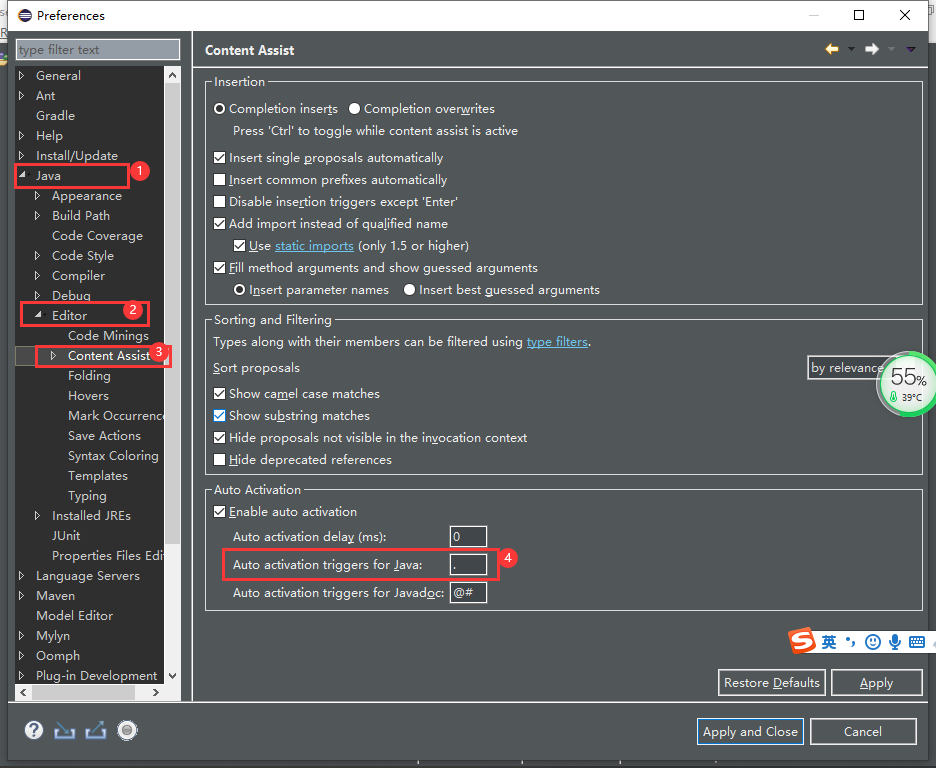Open the type filters link
This screenshot has height=768, width=936.
(x=557, y=342)
